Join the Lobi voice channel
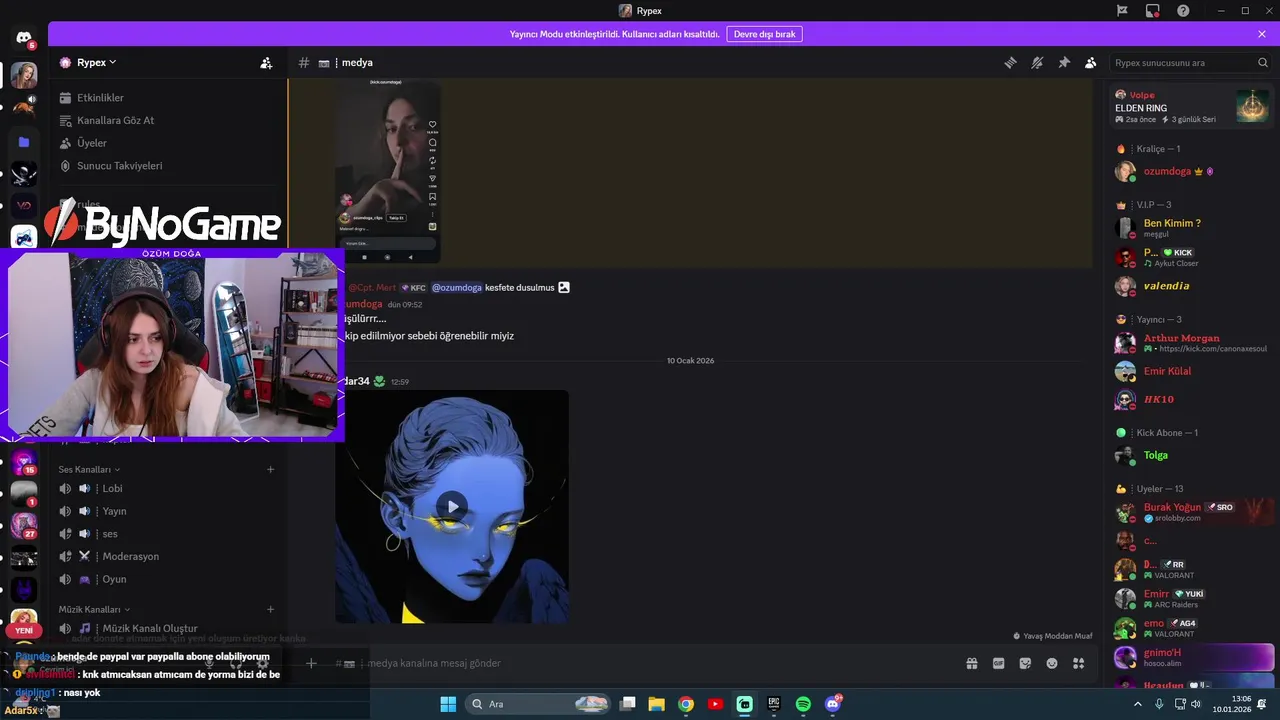 (x=112, y=488)
